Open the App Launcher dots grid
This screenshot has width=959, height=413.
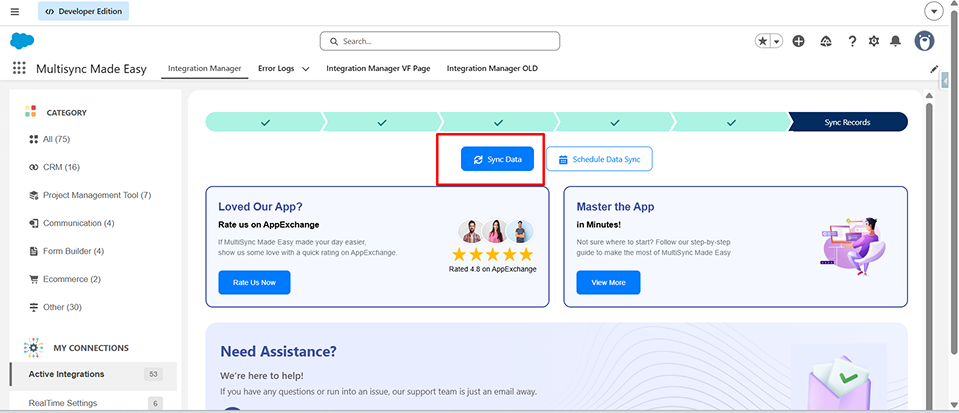[20, 68]
